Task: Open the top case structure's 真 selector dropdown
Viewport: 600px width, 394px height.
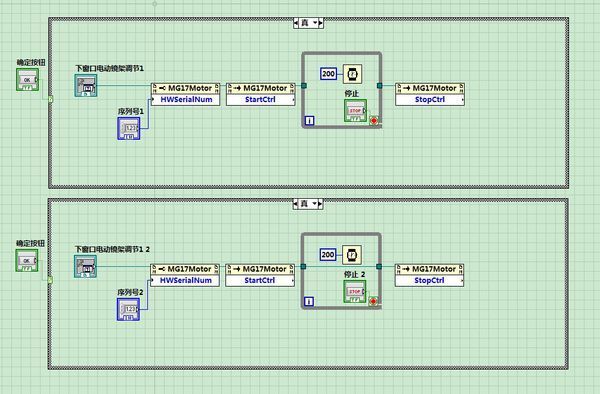Action: [x=308, y=23]
